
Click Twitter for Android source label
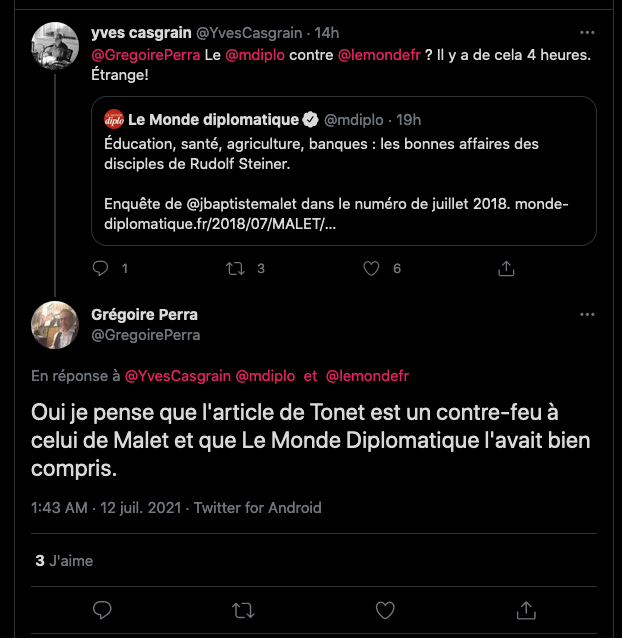click(x=258, y=507)
